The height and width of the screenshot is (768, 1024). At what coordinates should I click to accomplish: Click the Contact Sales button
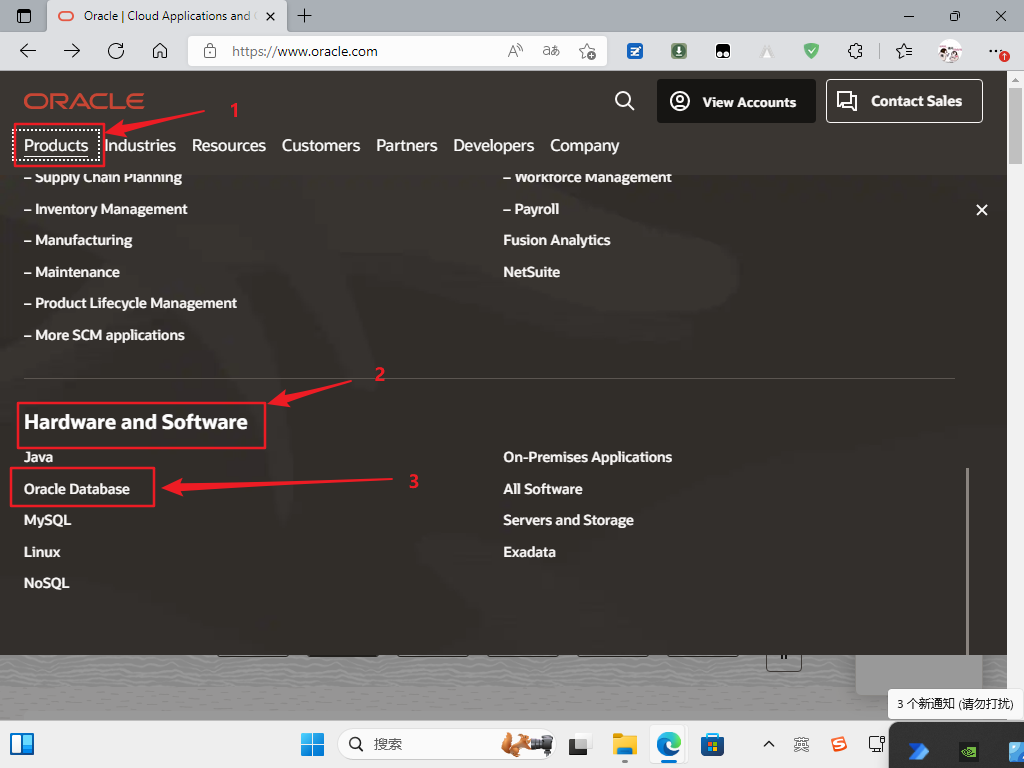point(903,101)
